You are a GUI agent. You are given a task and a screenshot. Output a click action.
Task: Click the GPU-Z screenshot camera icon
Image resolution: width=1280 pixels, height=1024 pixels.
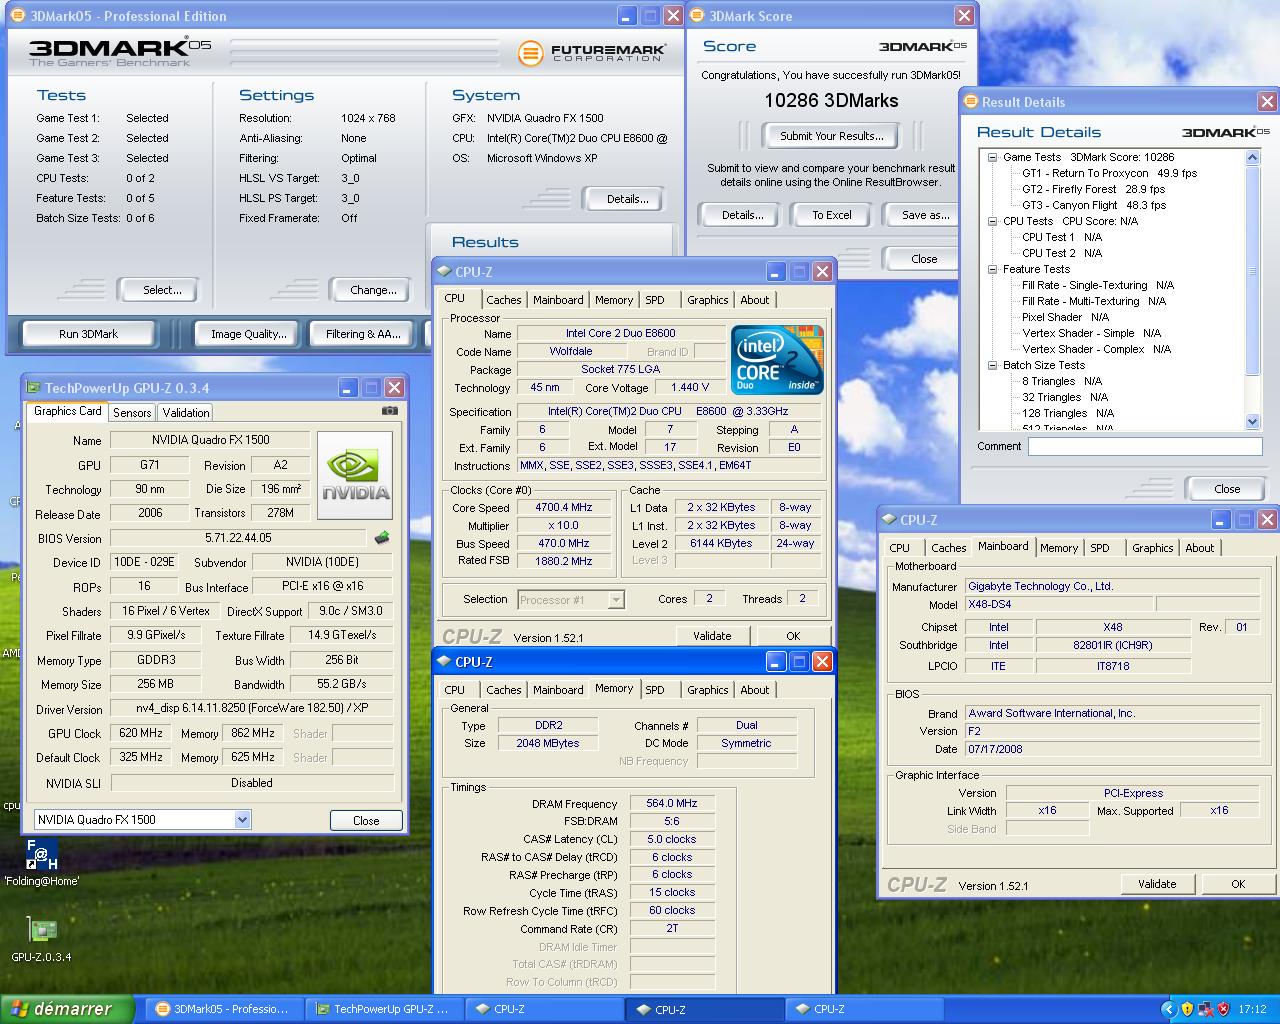[x=390, y=411]
